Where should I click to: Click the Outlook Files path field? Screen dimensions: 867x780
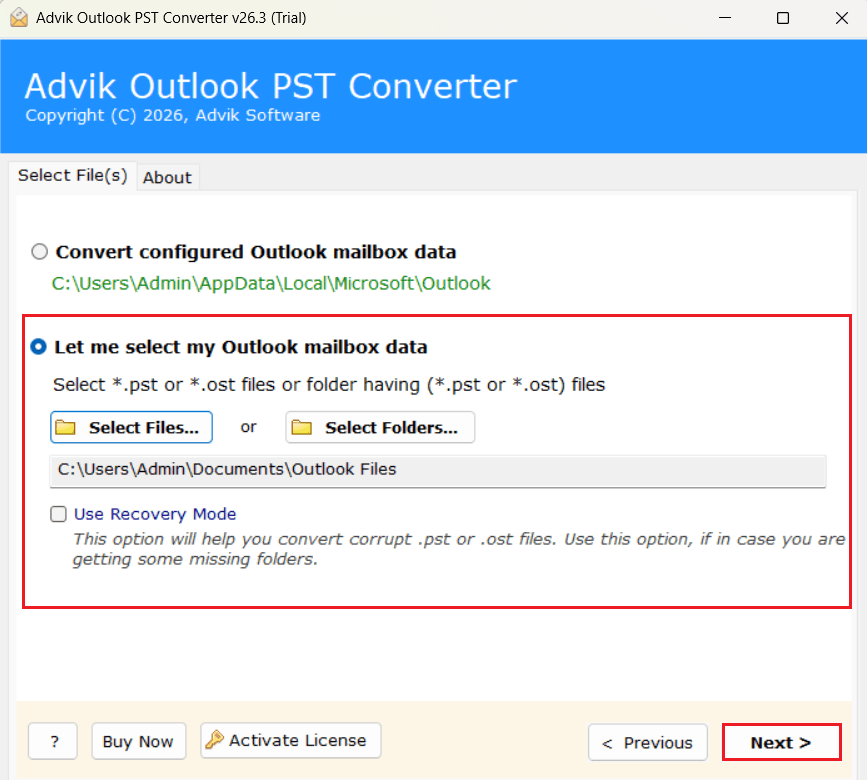point(438,470)
